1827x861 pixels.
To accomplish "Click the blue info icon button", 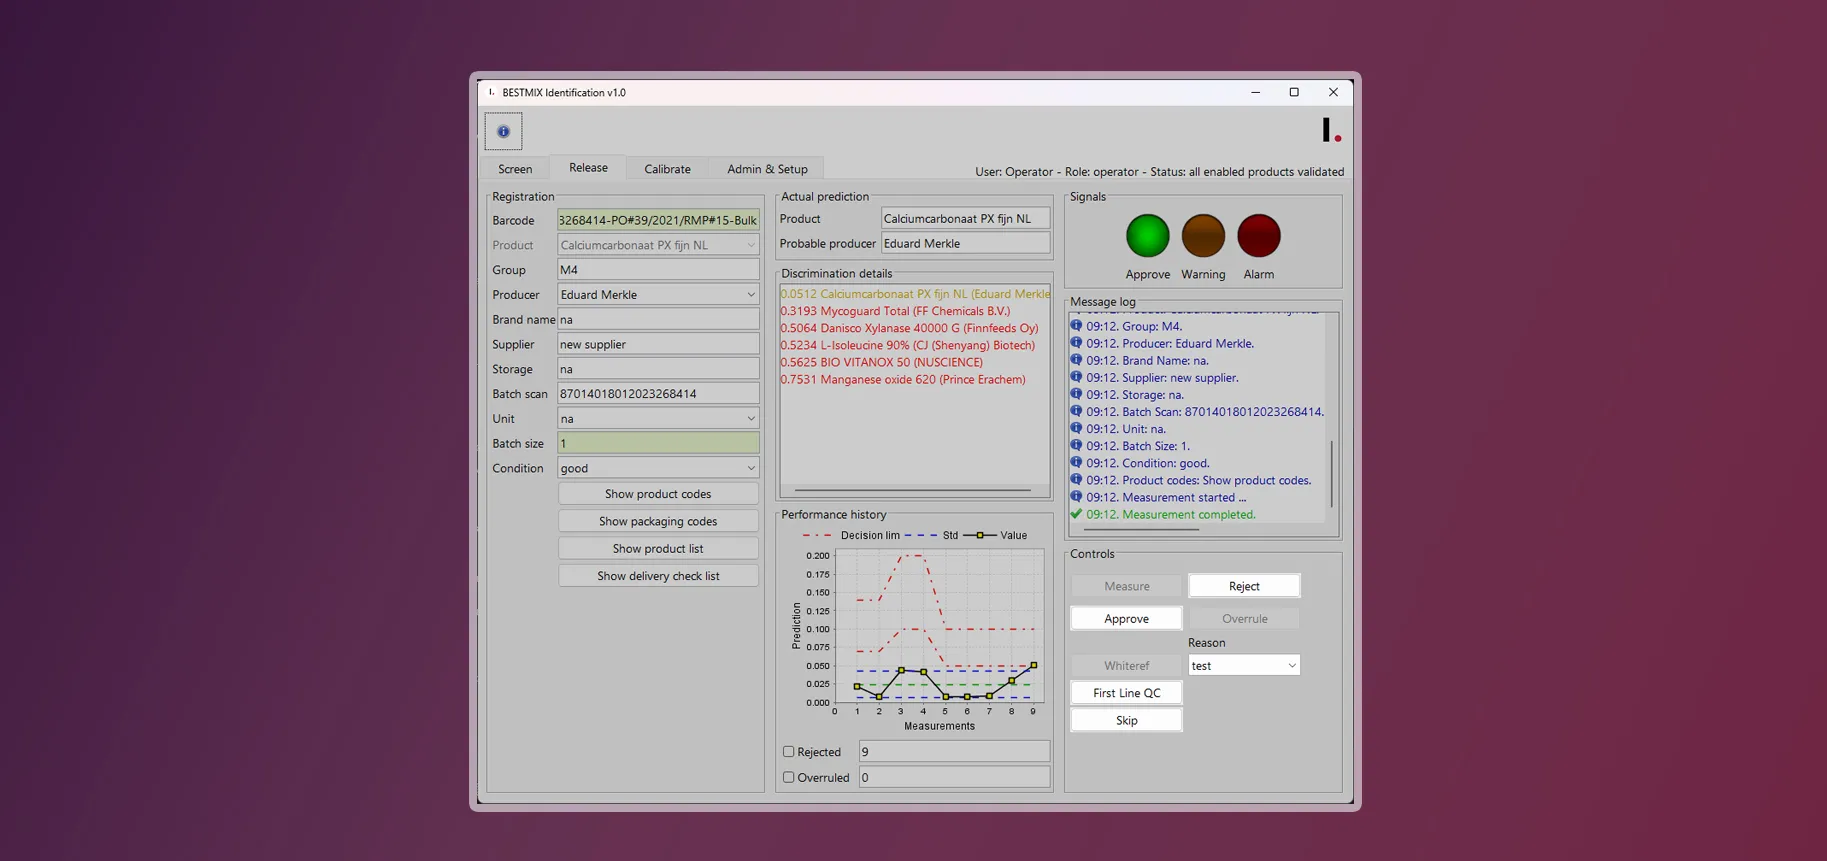I will [503, 131].
